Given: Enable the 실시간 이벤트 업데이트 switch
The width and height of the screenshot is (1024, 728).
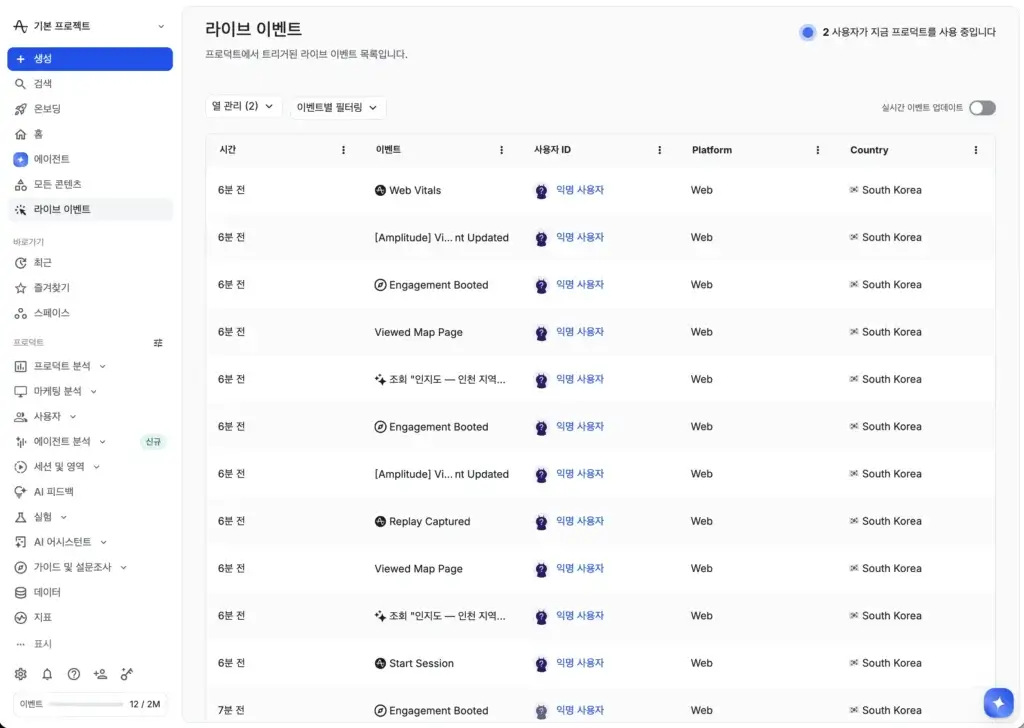Looking at the screenshot, I should 982,108.
